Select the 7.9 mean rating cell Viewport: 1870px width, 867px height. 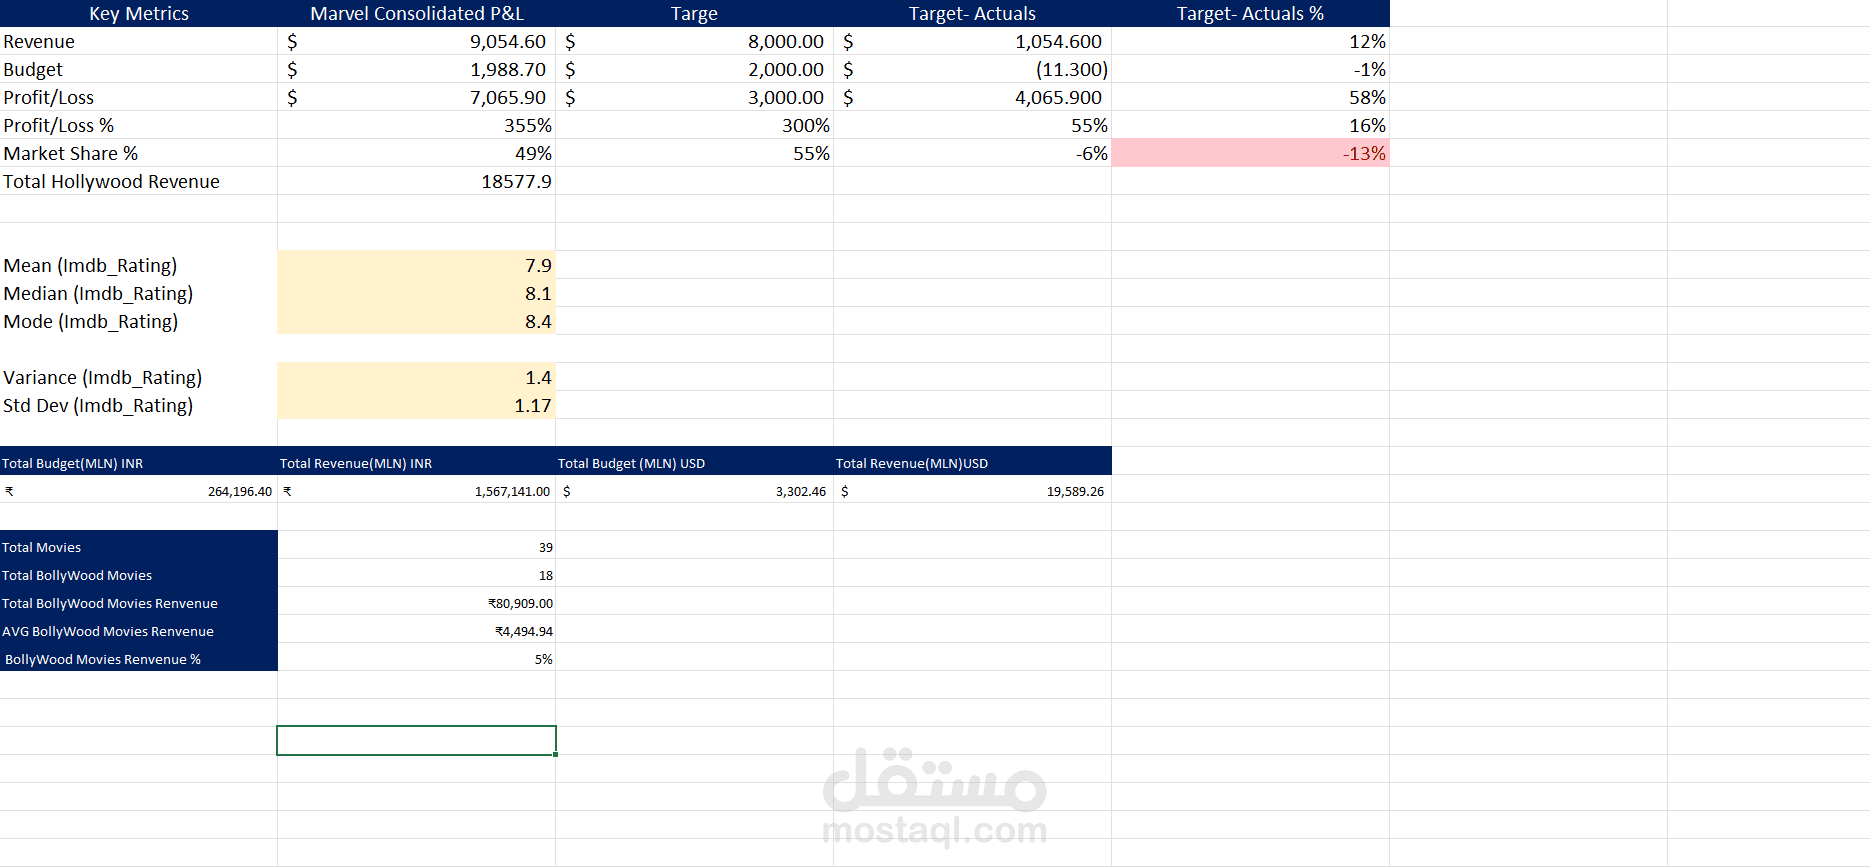(417, 265)
